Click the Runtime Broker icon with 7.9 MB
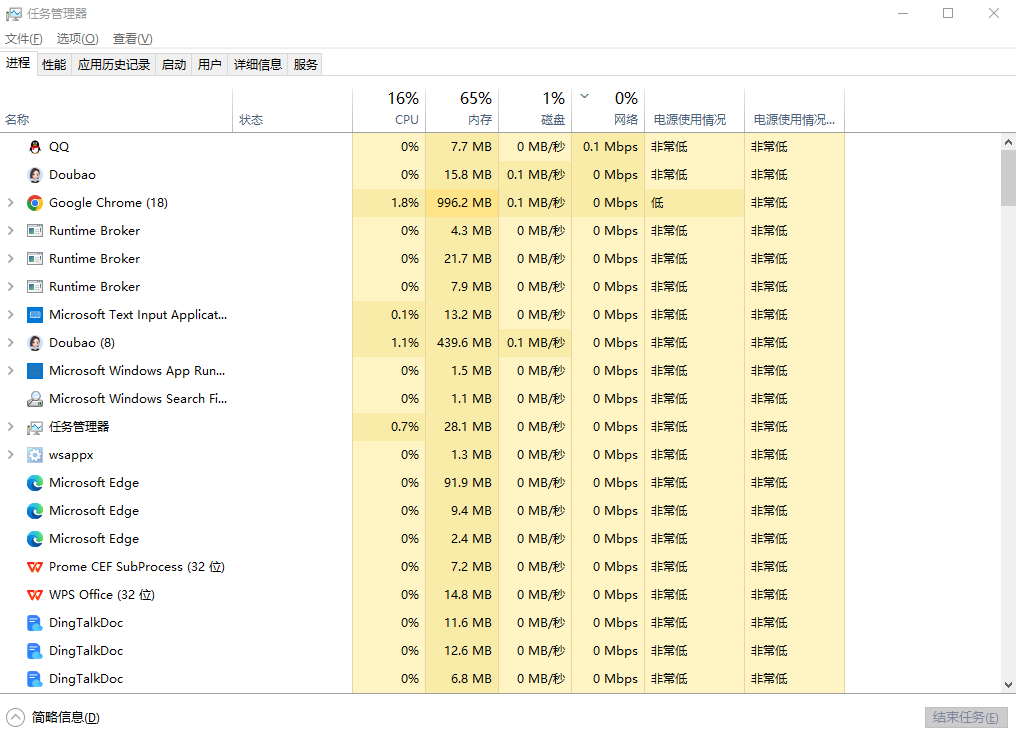The width and height of the screenshot is (1016, 738). (35, 286)
